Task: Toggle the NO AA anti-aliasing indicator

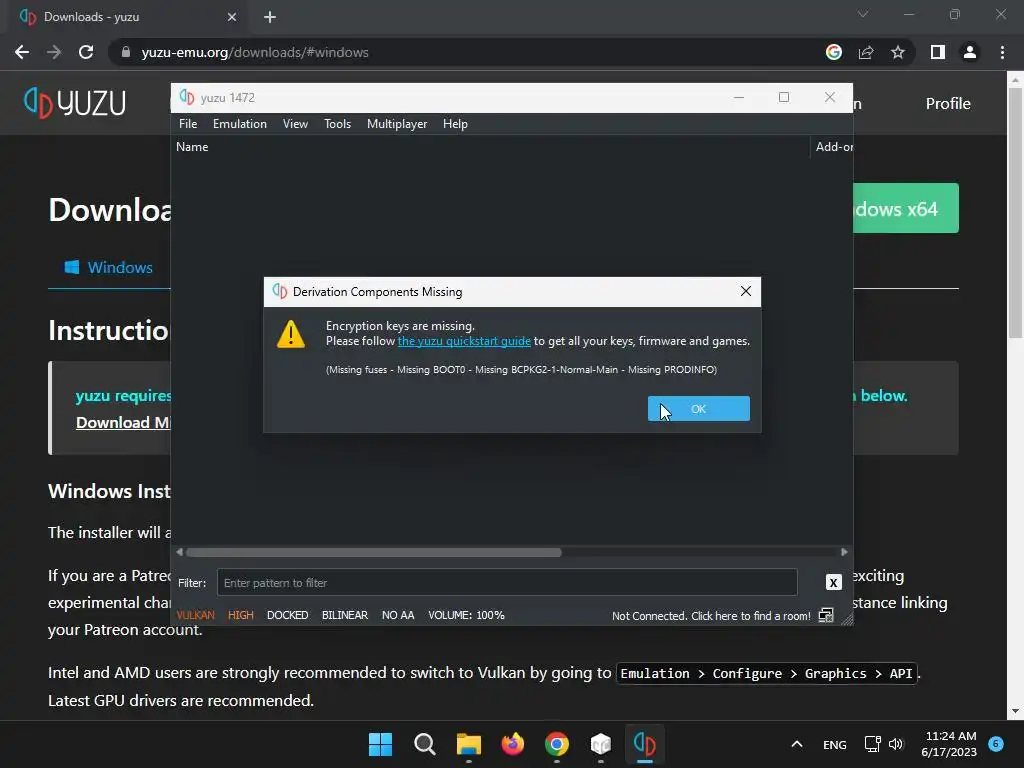Action: 398,615
